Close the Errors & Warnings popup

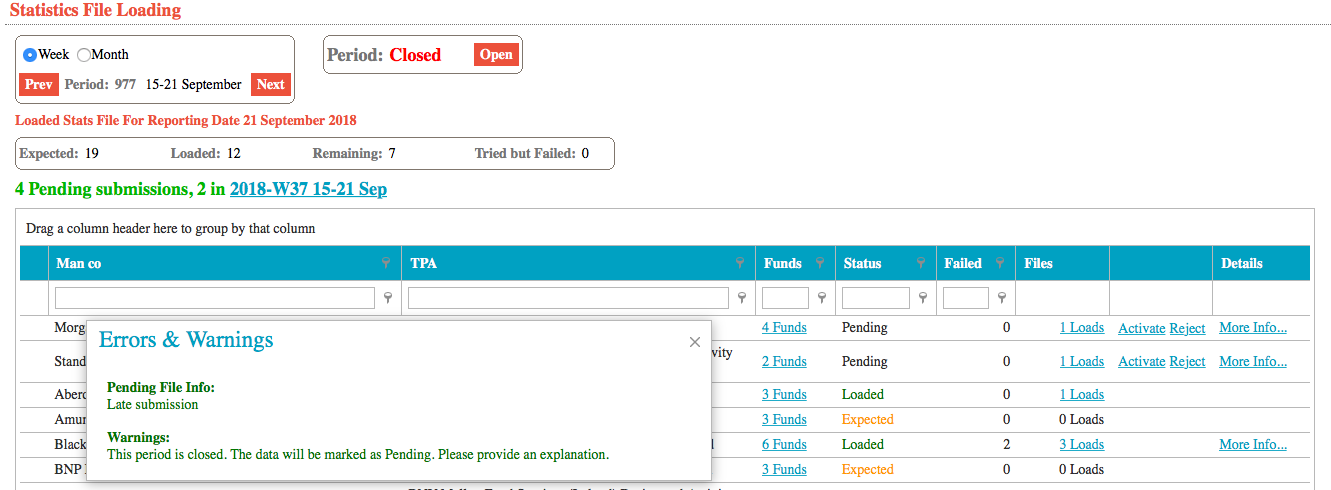[x=695, y=342]
